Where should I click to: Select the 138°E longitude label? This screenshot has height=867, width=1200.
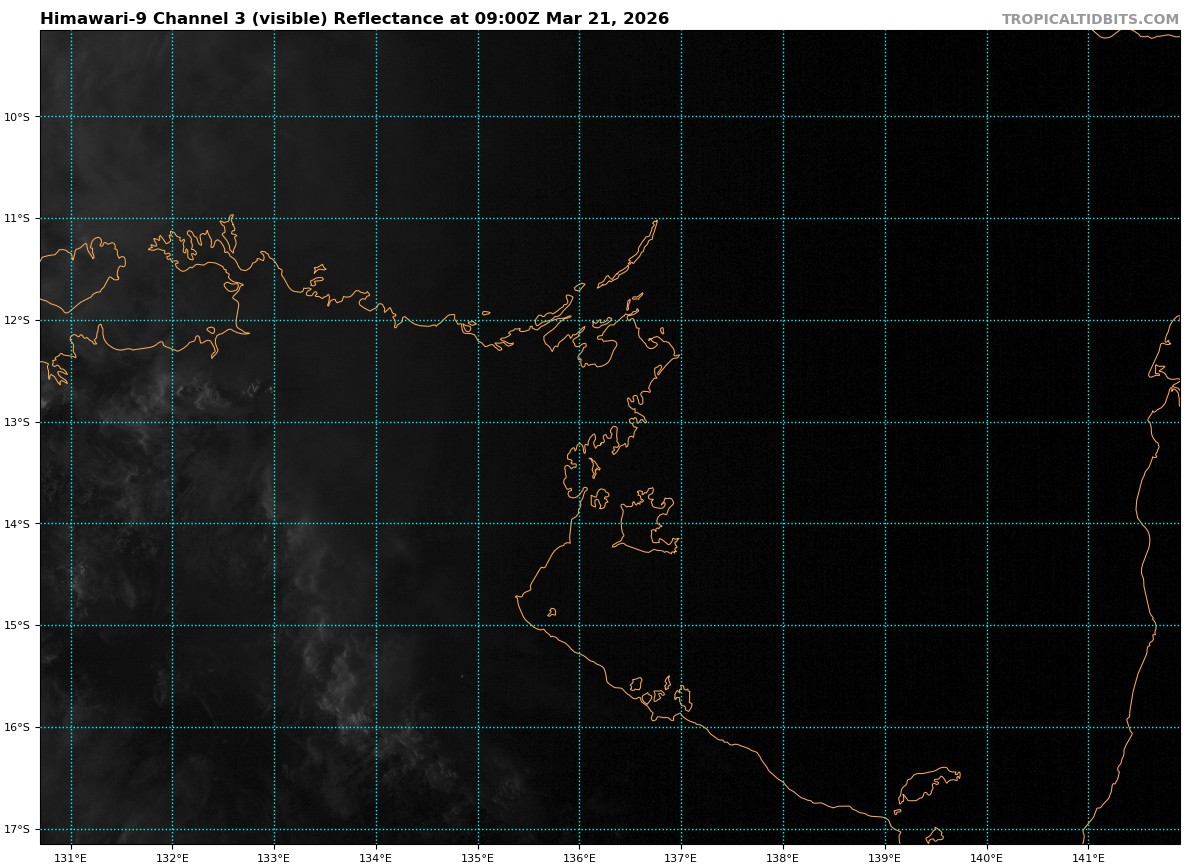(x=783, y=857)
